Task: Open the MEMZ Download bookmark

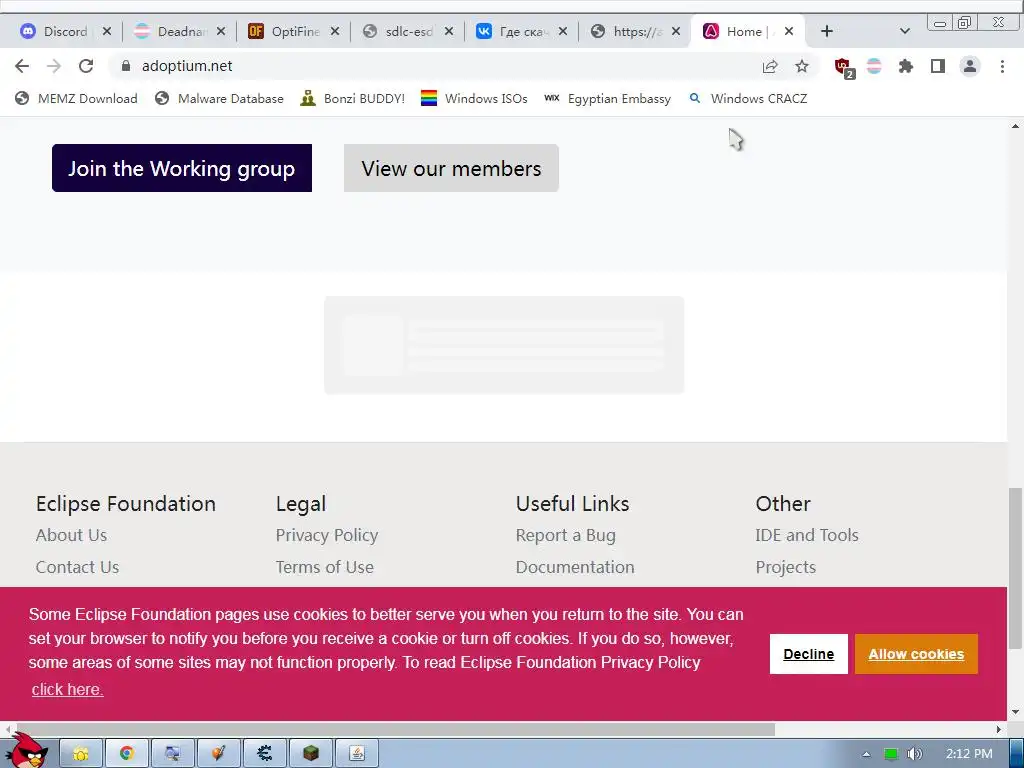Action: (x=76, y=99)
